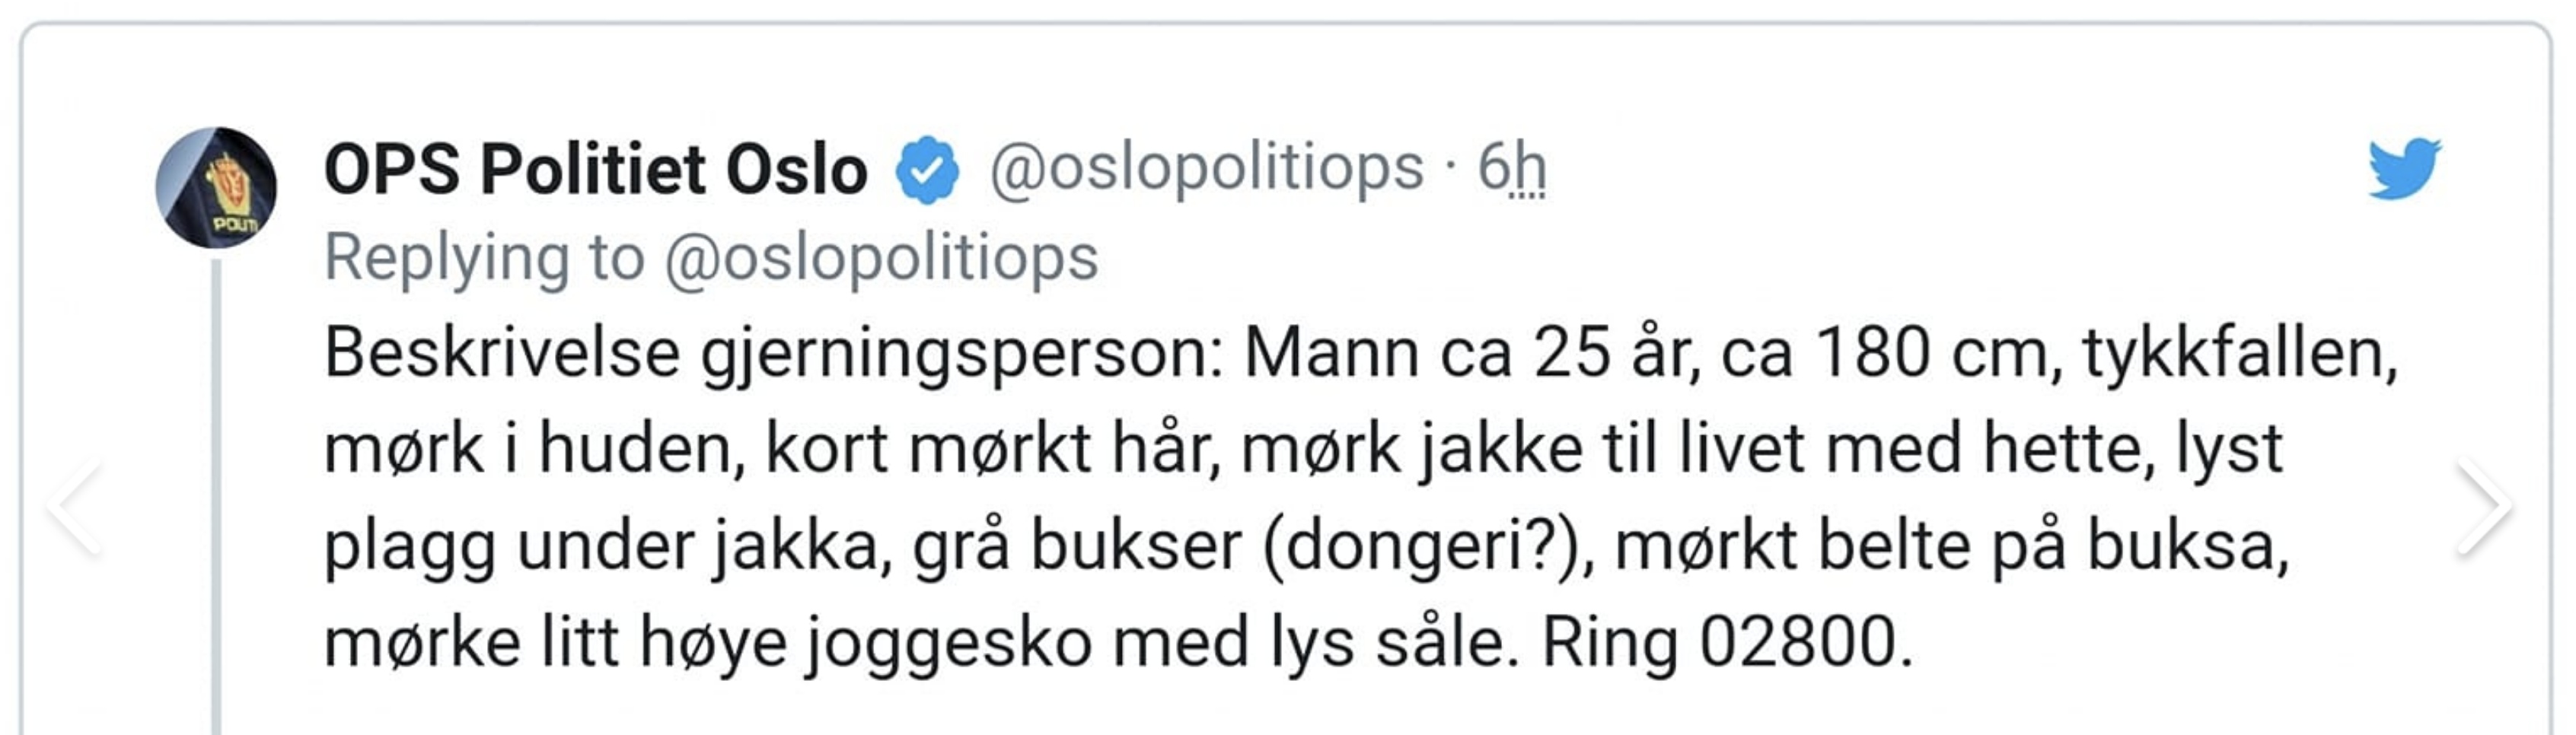Click the "Replying to" label text
The width and height of the screenshot is (2576, 735).
(x=485, y=258)
